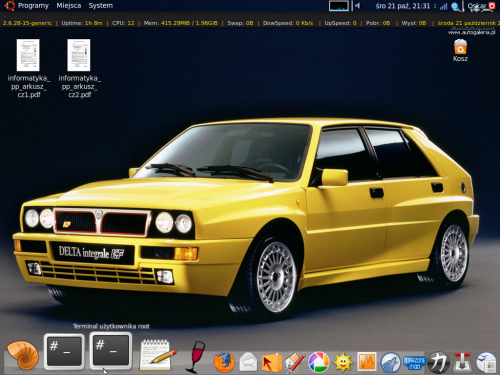
Task: Open the Miejsca menu
Action: (69, 6)
